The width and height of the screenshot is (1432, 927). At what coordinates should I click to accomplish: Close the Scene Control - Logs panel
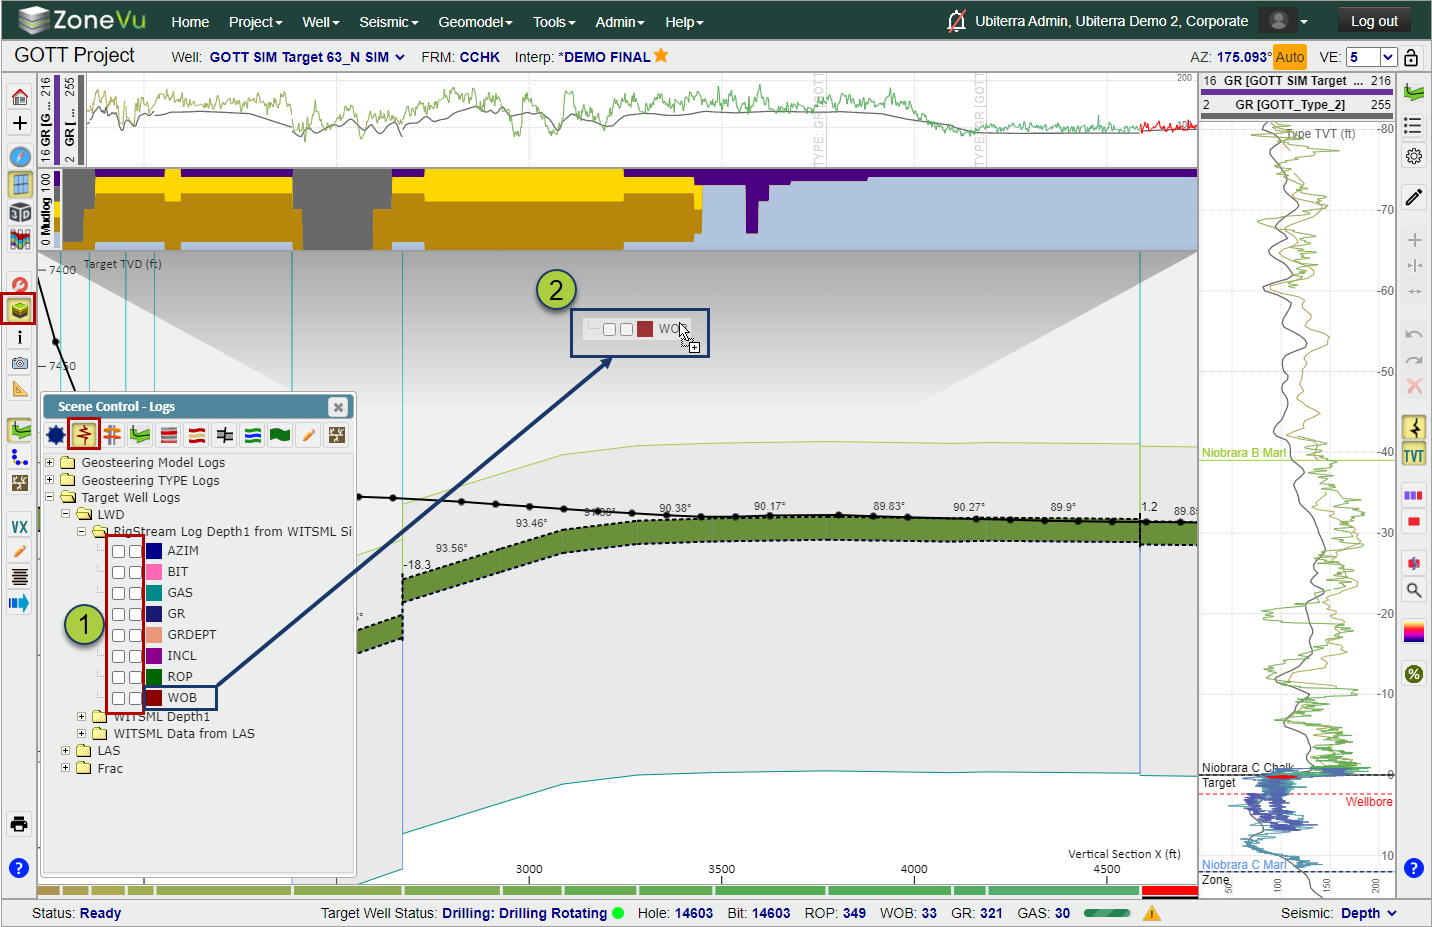(x=338, y=407)
